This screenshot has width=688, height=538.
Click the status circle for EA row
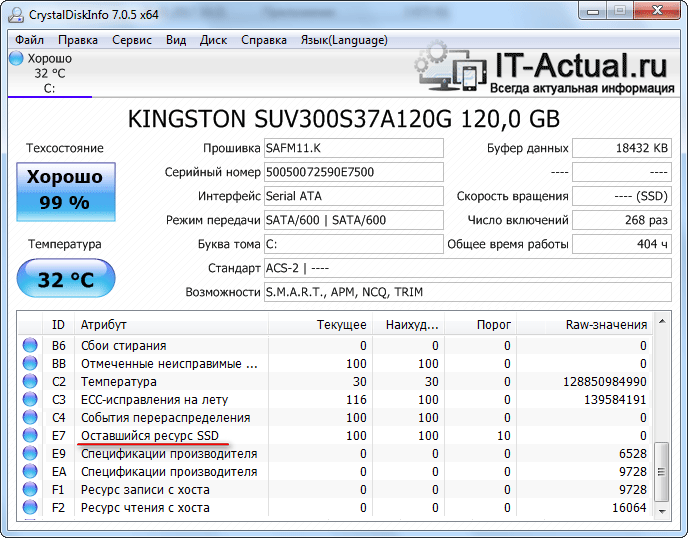(30, 471)
